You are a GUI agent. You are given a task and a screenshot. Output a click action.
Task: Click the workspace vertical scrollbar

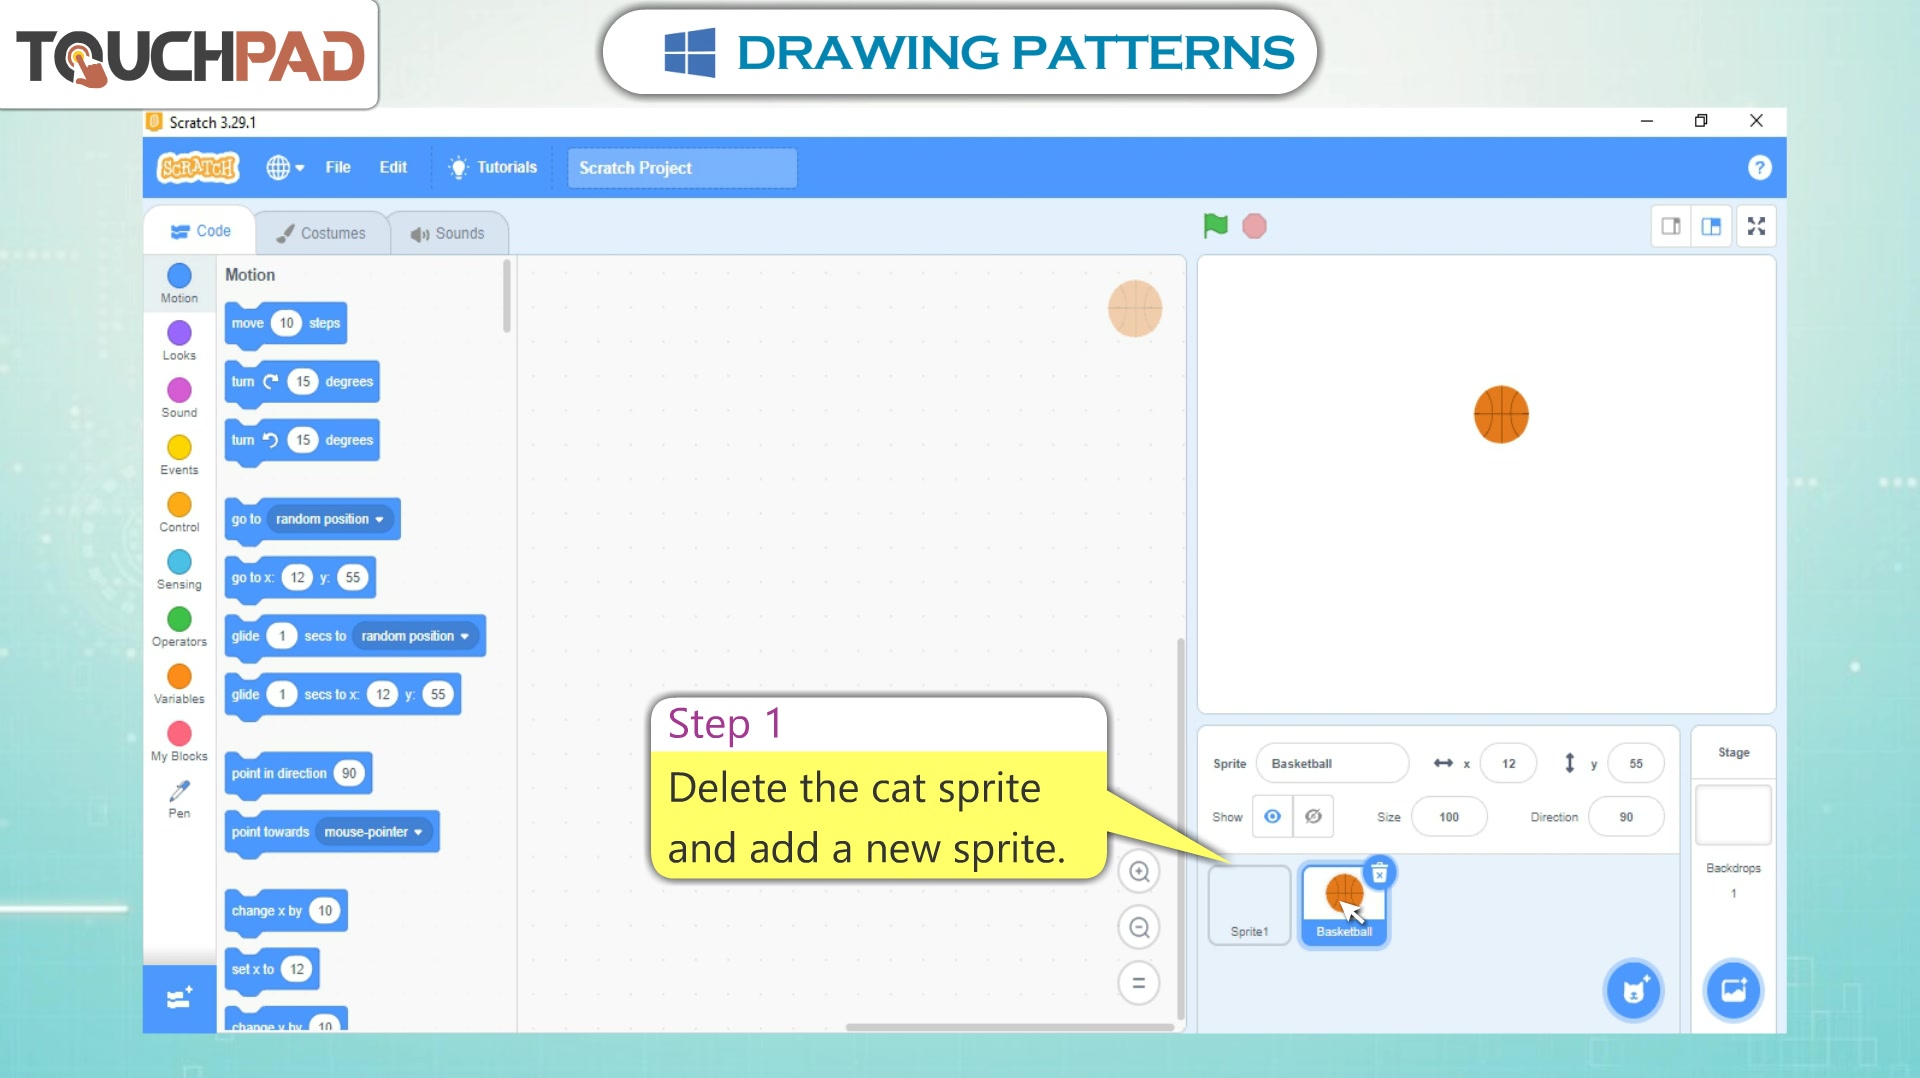[1180, 828]
